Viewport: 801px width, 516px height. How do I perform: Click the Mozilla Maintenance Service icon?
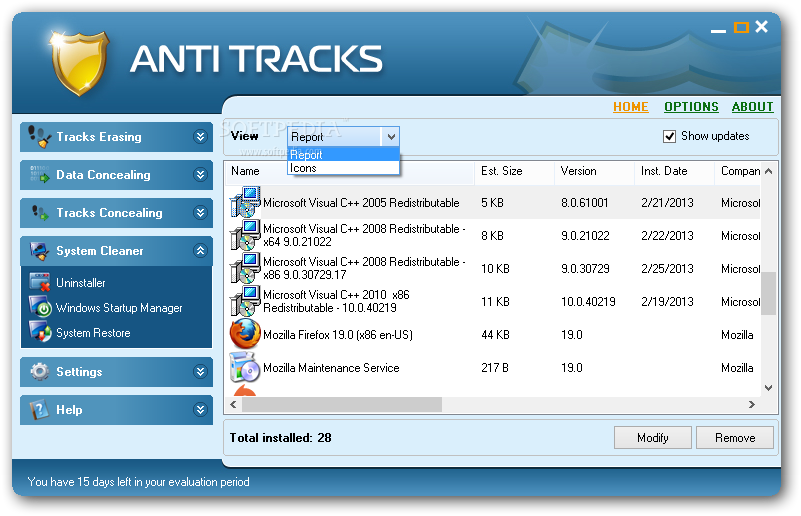click(245, 367)
